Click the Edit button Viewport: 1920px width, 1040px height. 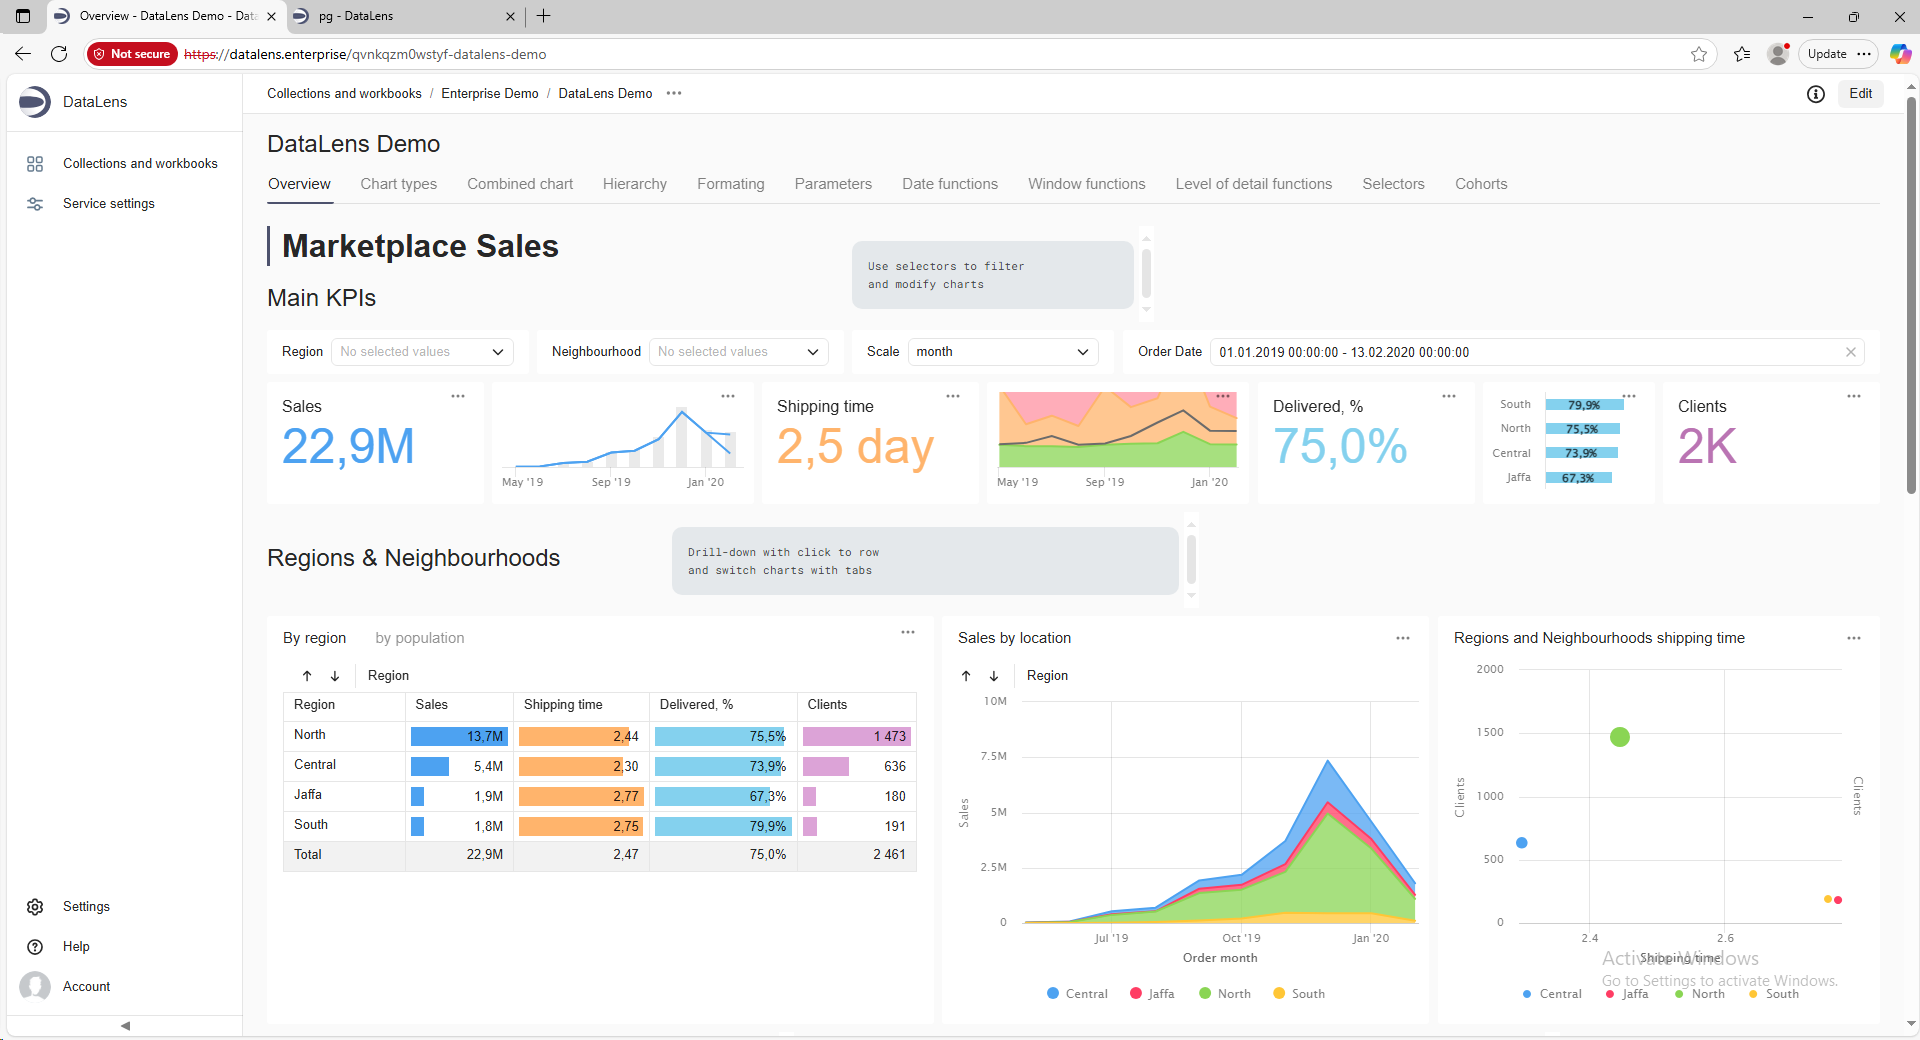click(1860, 94)
